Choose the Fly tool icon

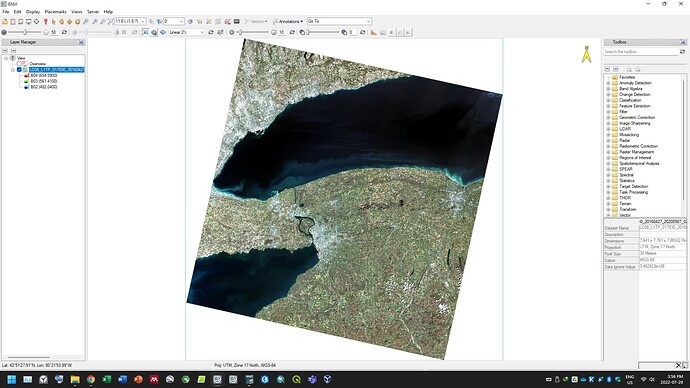[69, 21]
